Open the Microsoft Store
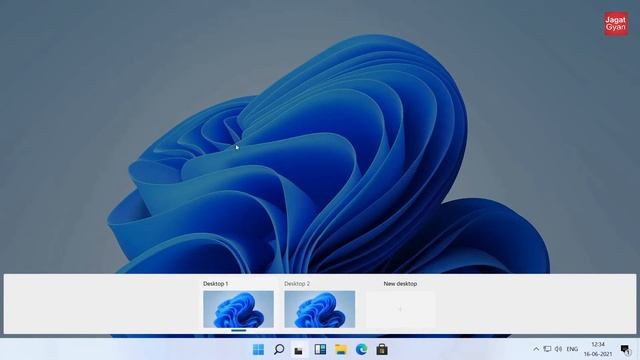This screenshot has height=360, width=640. pos(382,349)
